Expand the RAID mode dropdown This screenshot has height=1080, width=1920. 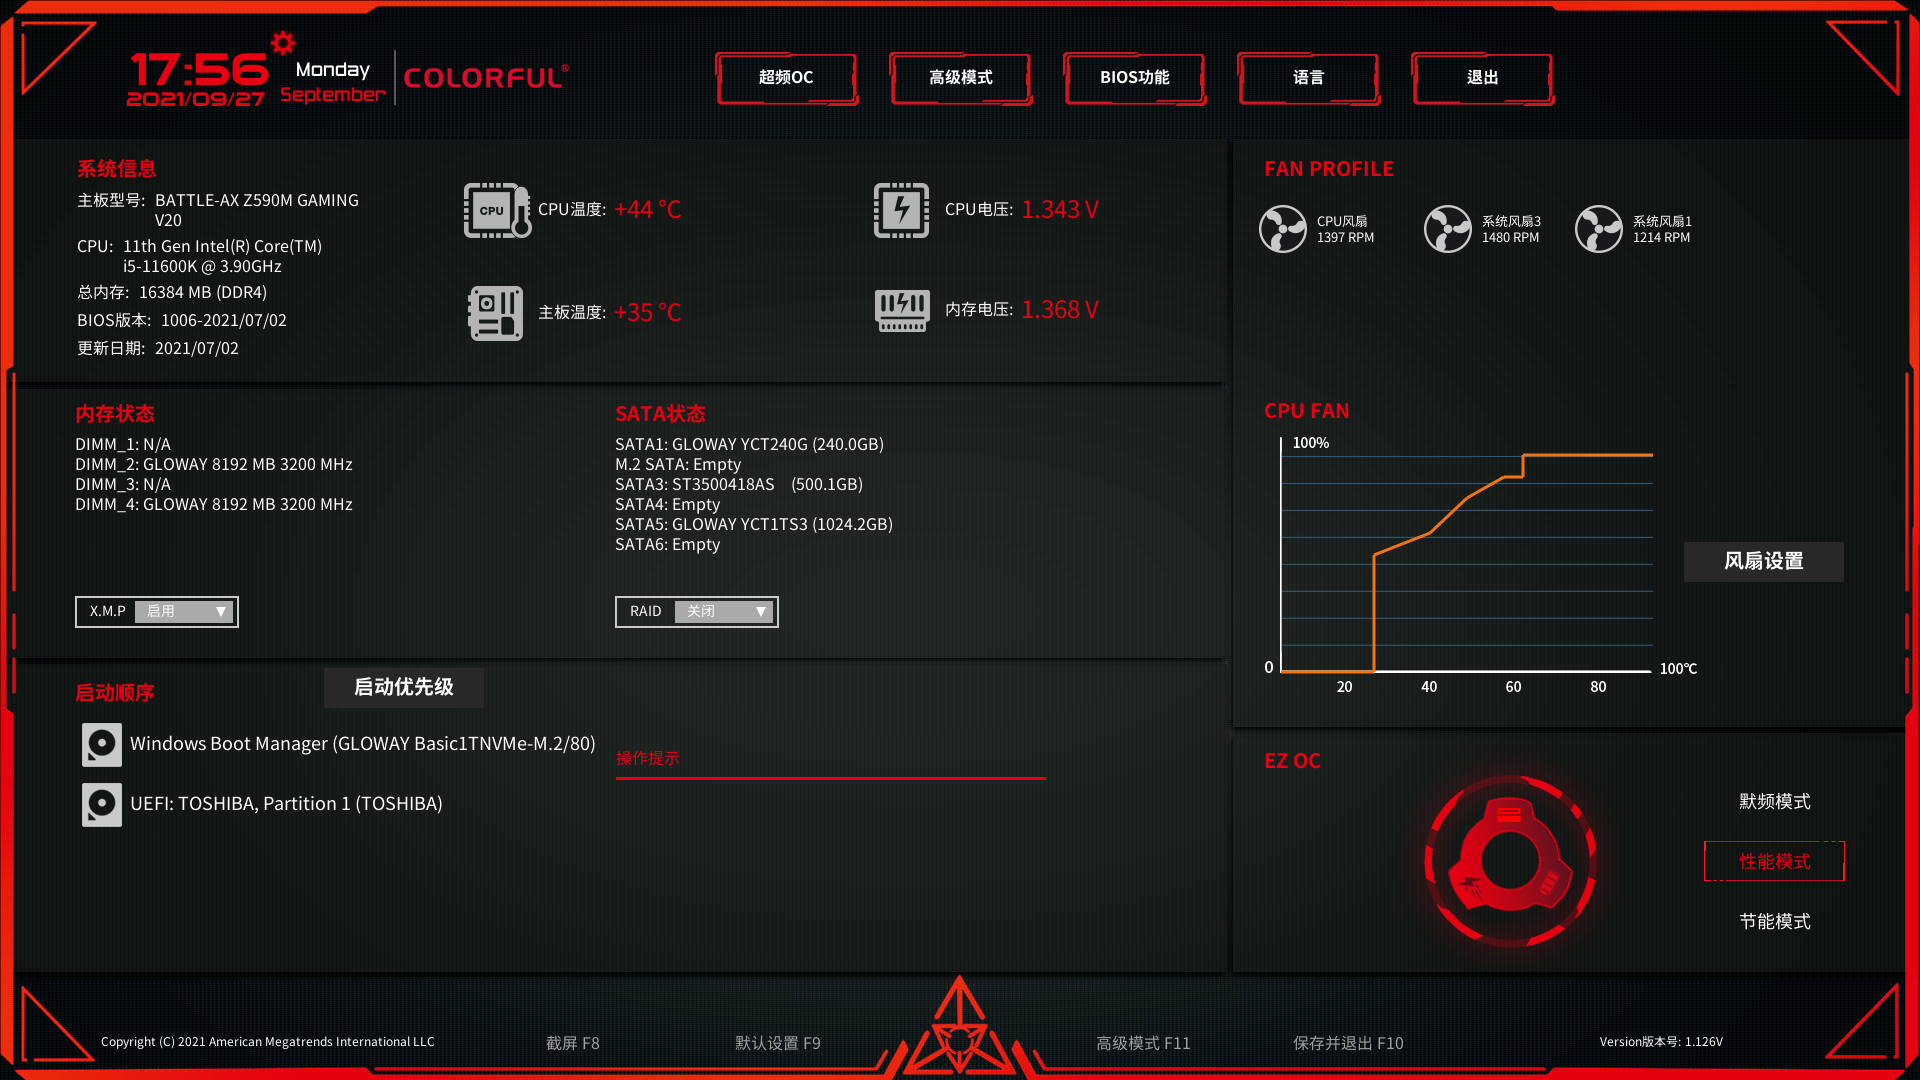pyautogui.click(x=758, y=611)
